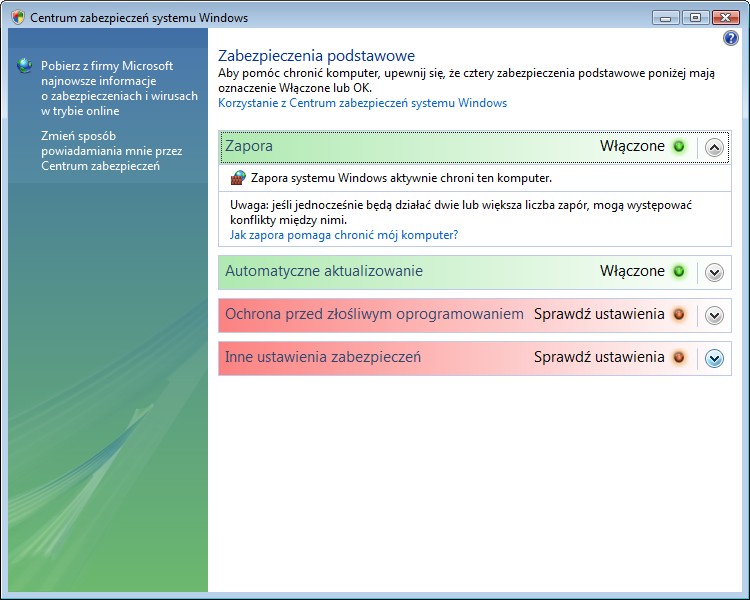Click Sprawdź ustawienia in Ochrona przed złośliwym row

click(599, 314)
